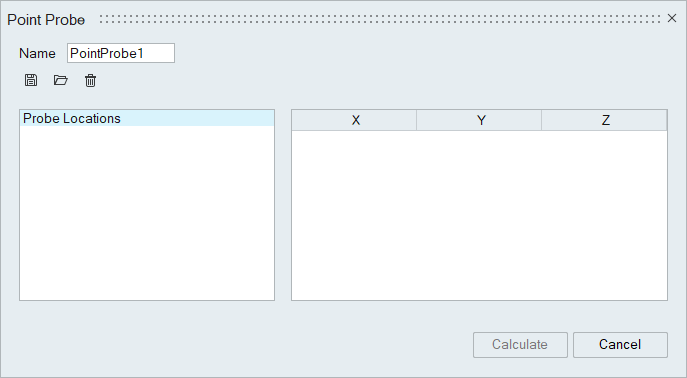Delete probe using the trash icon
Viewport: 687px width, 378px height.
point(90,81)
